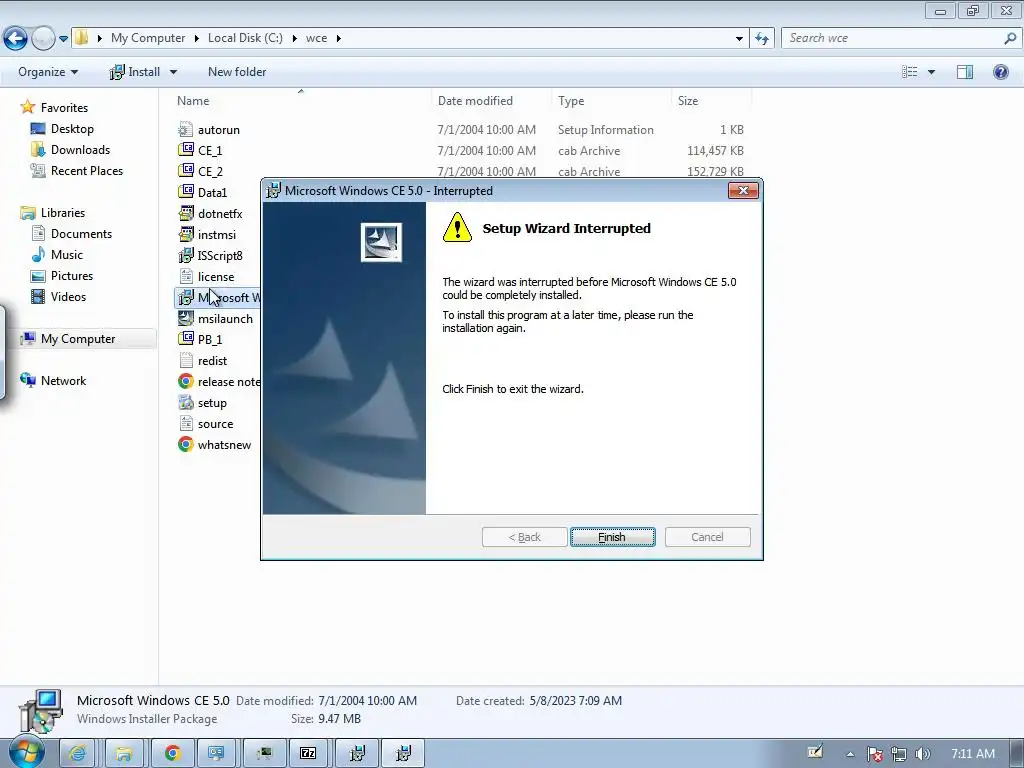This screenshot has width=1024, height=768.
Task: Click Install in the Explorer toolbar
Action: coord(135,72)
